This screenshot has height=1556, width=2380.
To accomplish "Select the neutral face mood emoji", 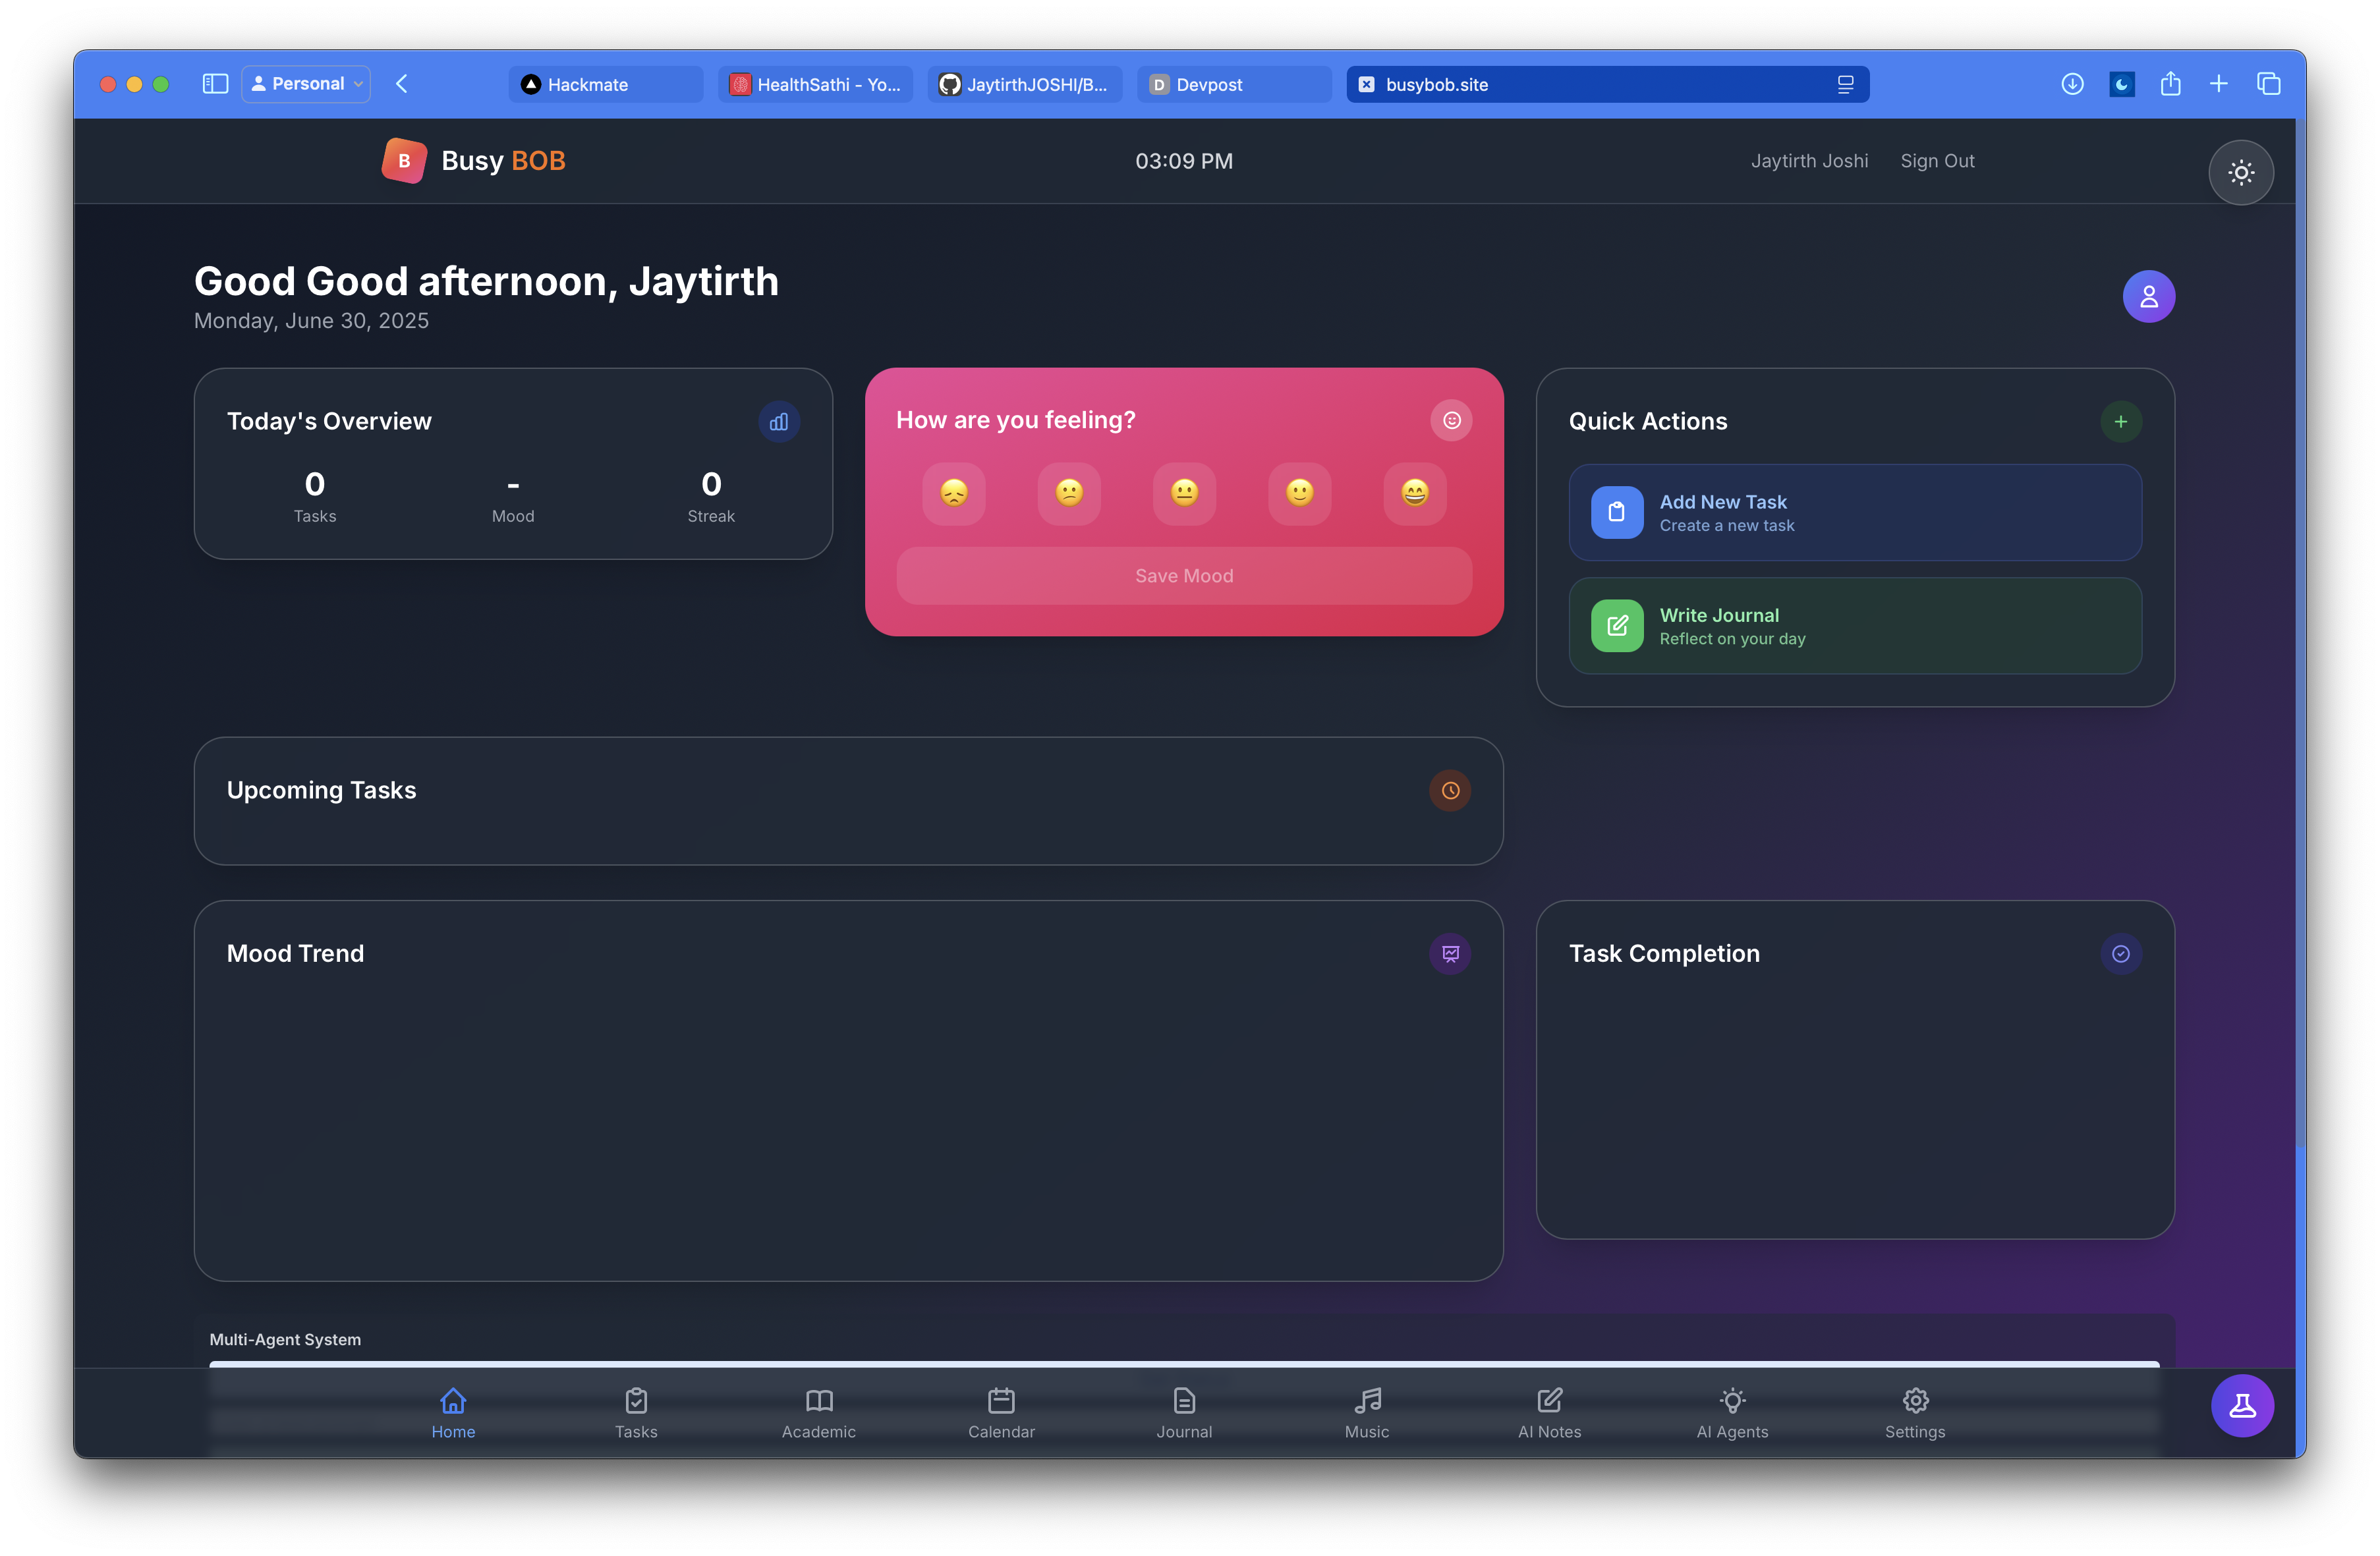I will [x=1184, y=493].
